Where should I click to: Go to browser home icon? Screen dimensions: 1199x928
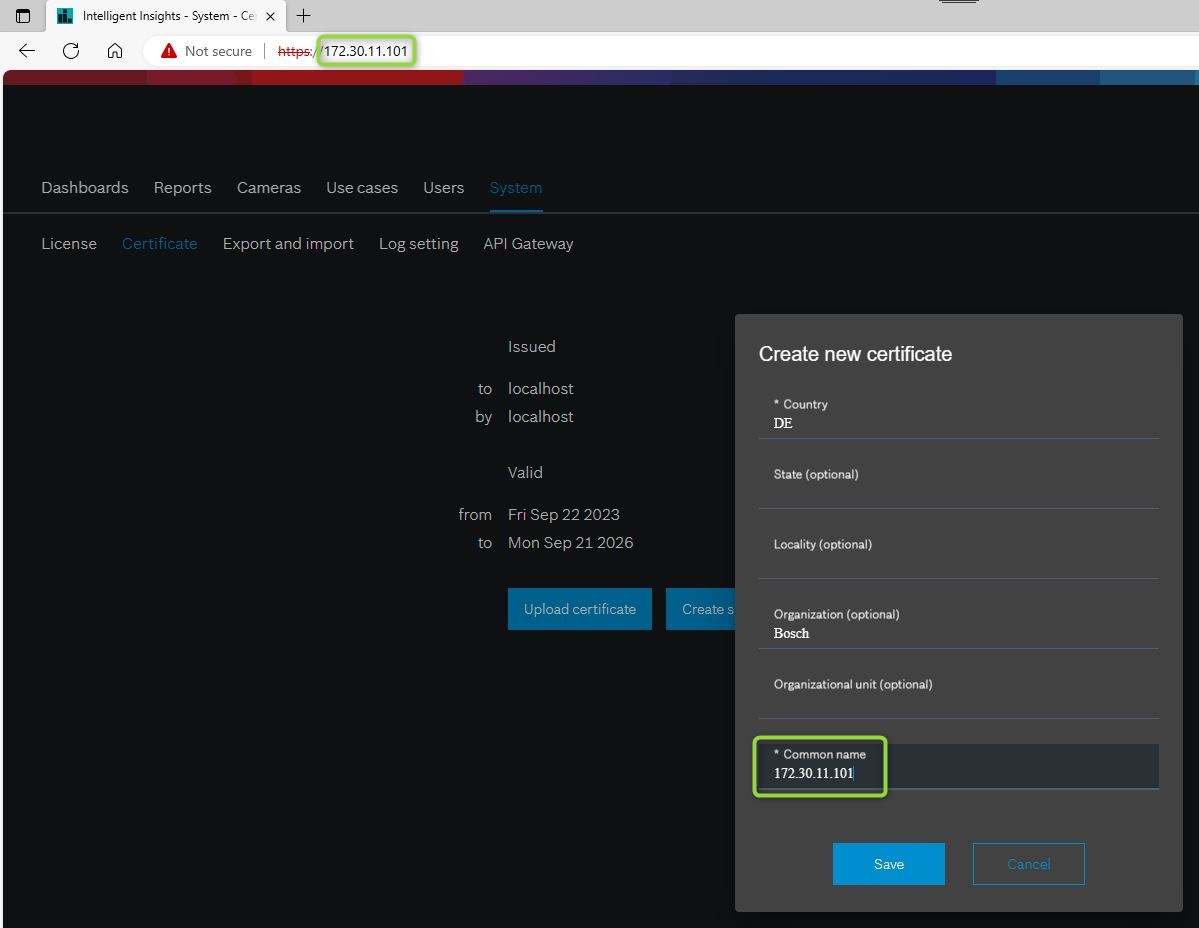point(115,51)
